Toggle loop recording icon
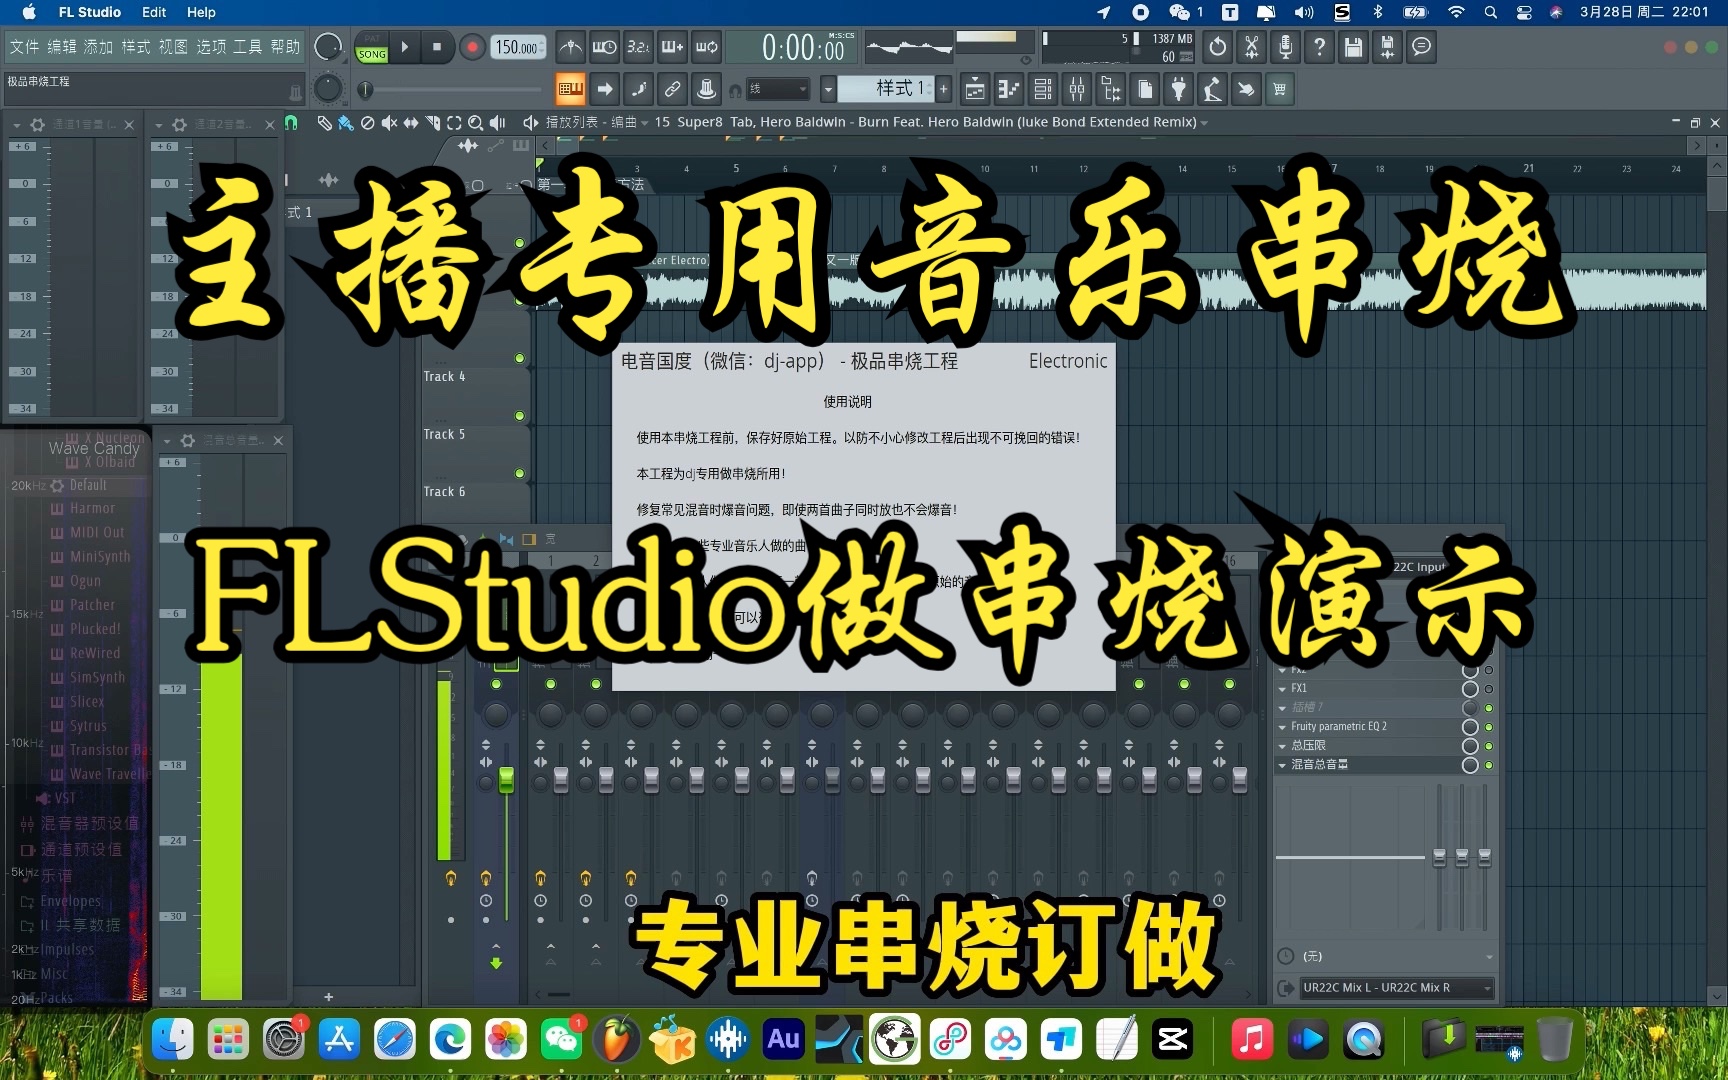 [707, 47]
